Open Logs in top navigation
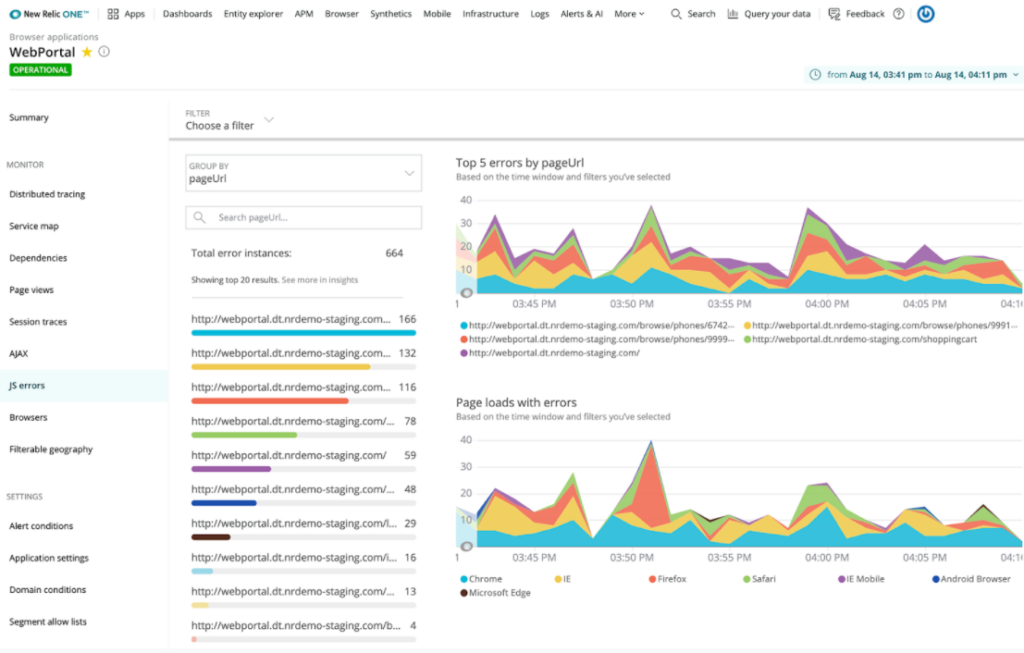The height and width of the screenshot is (653, 1024). point(539,14)
